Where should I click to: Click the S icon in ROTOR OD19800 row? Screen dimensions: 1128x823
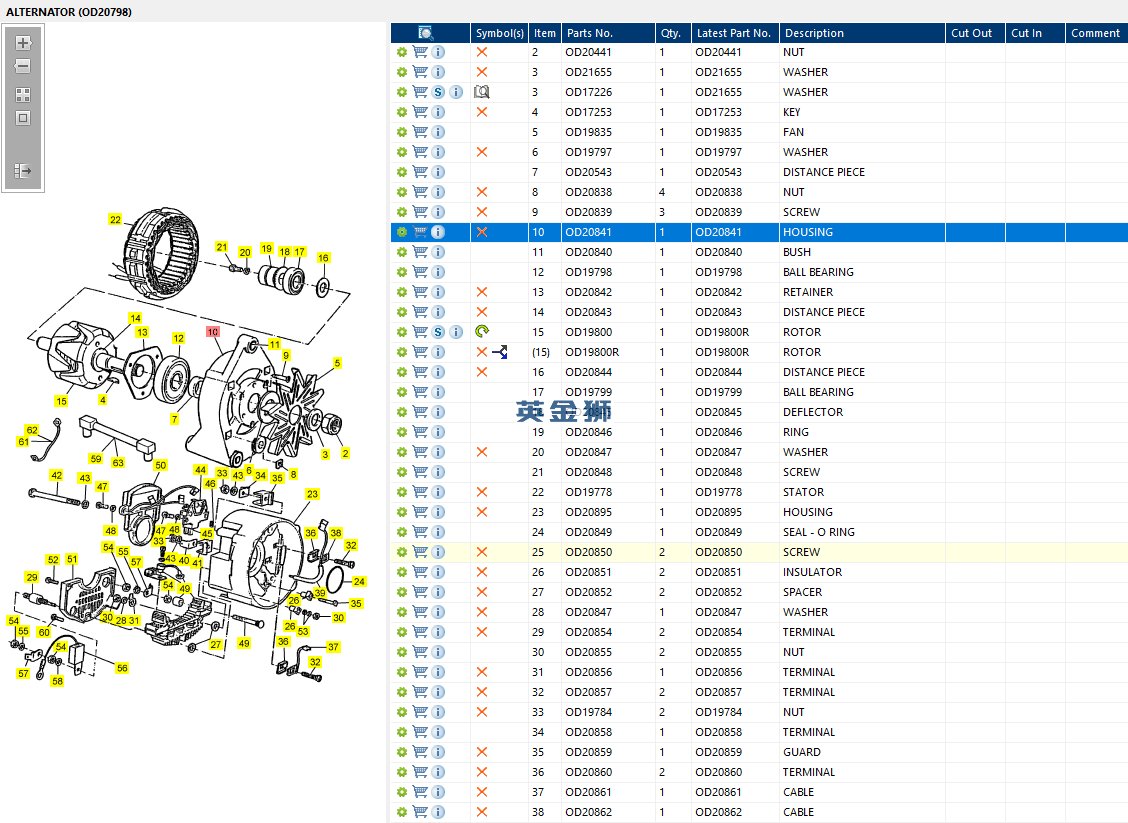tap(438, 332)
